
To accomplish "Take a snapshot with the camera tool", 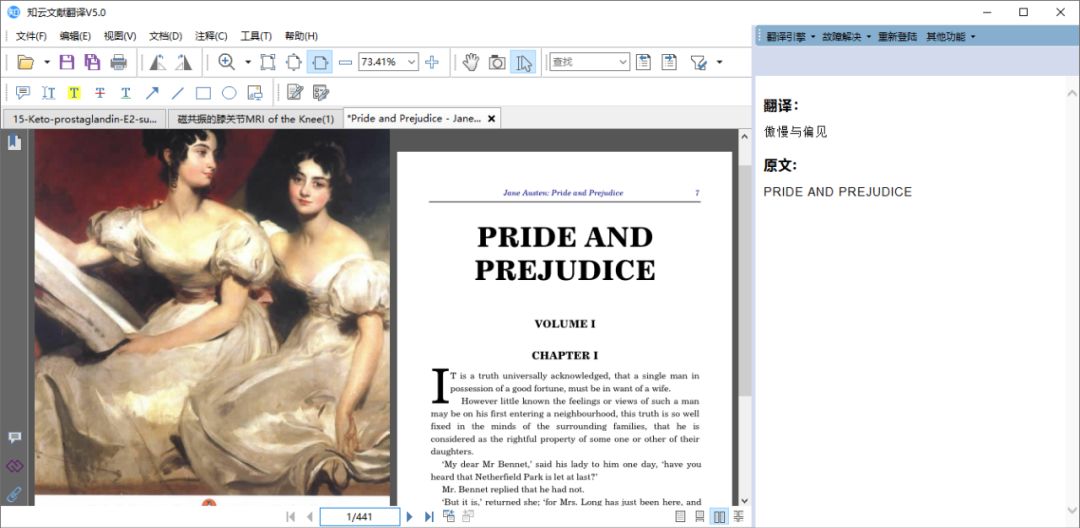I will tap(497, 63).
